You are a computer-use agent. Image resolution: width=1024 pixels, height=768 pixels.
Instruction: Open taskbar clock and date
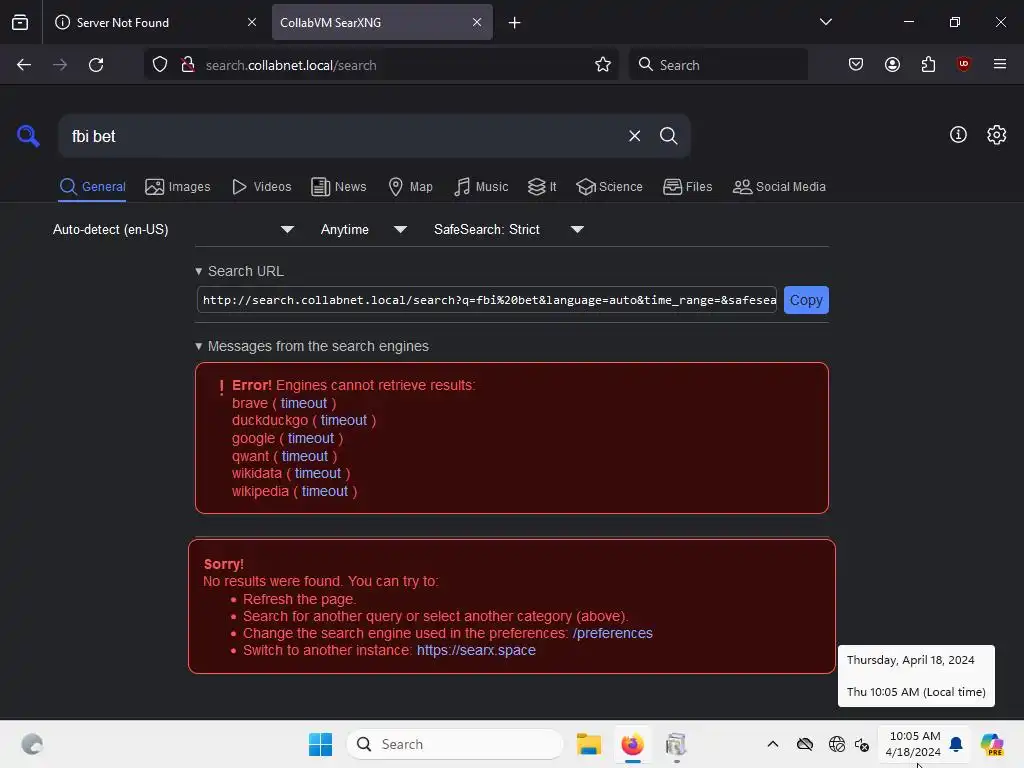(914, 744)
